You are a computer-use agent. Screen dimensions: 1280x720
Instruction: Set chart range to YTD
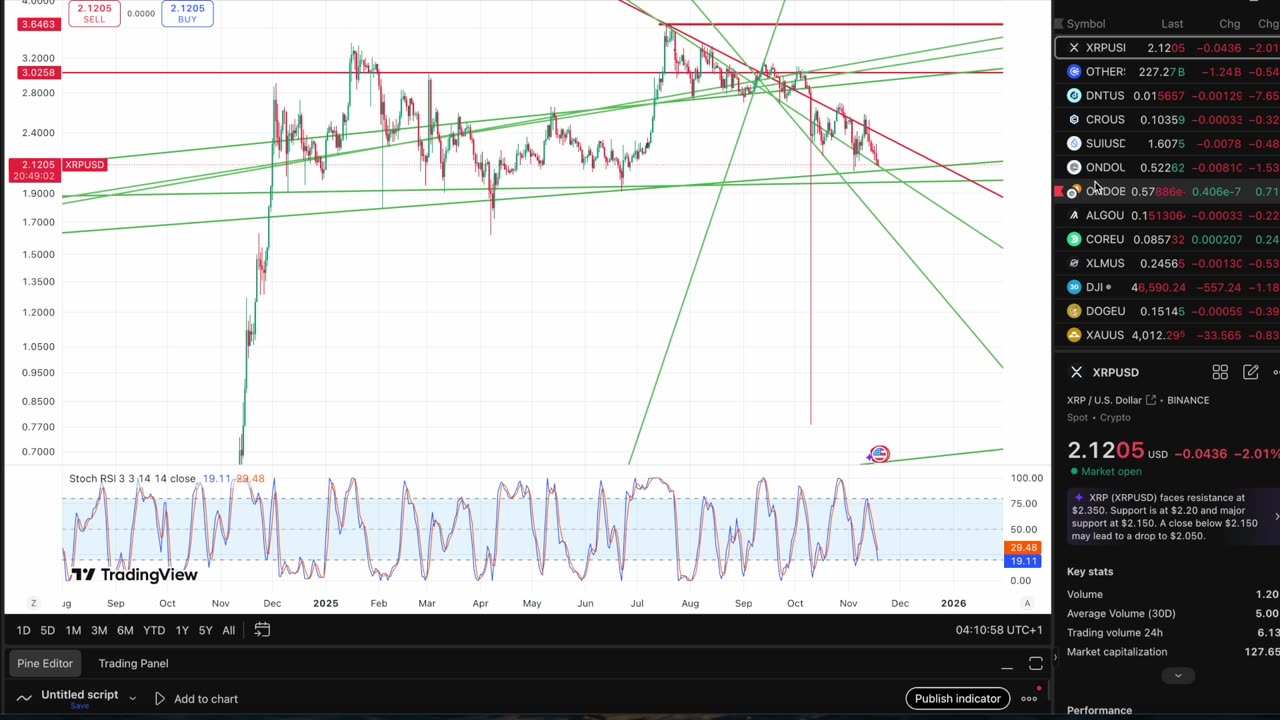tap(154, 630)
